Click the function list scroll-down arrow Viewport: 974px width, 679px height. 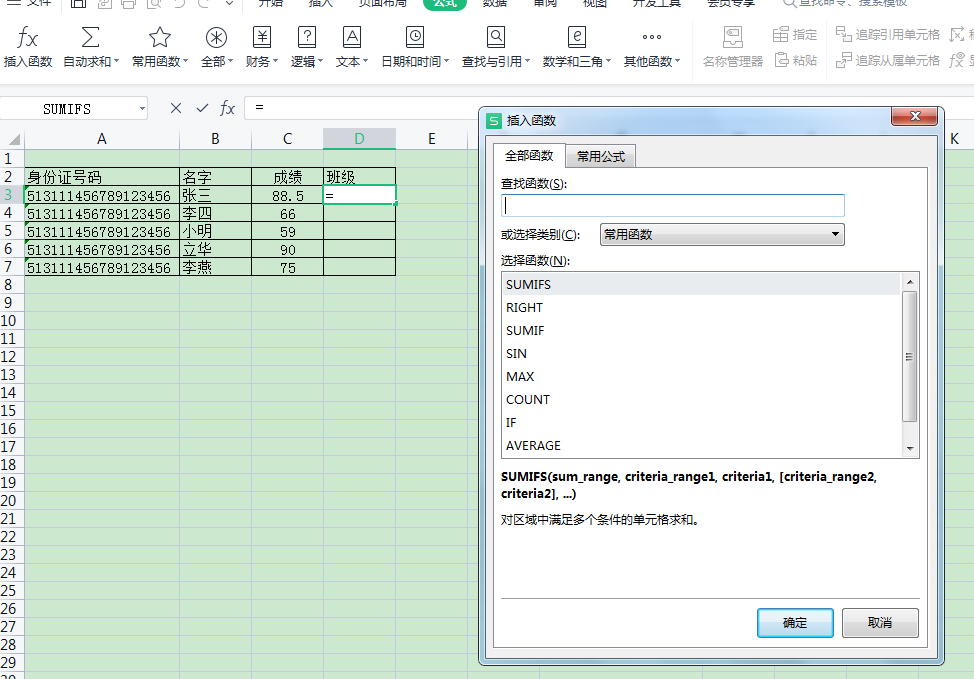coord(910,449)
